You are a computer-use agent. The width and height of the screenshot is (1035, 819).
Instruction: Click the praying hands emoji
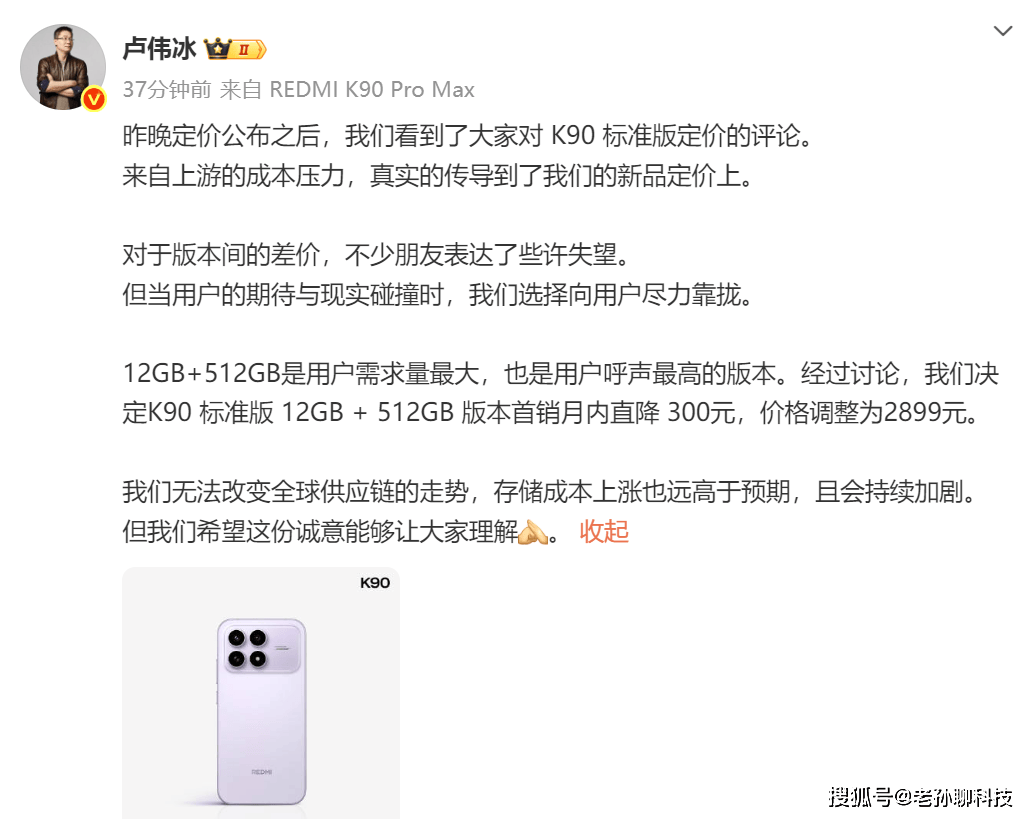(x=532, y=532)
